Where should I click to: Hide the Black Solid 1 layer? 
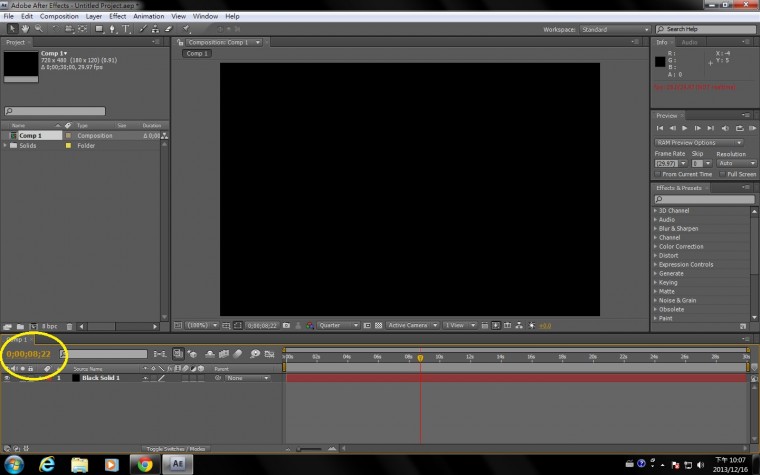(x=7, y=378)
